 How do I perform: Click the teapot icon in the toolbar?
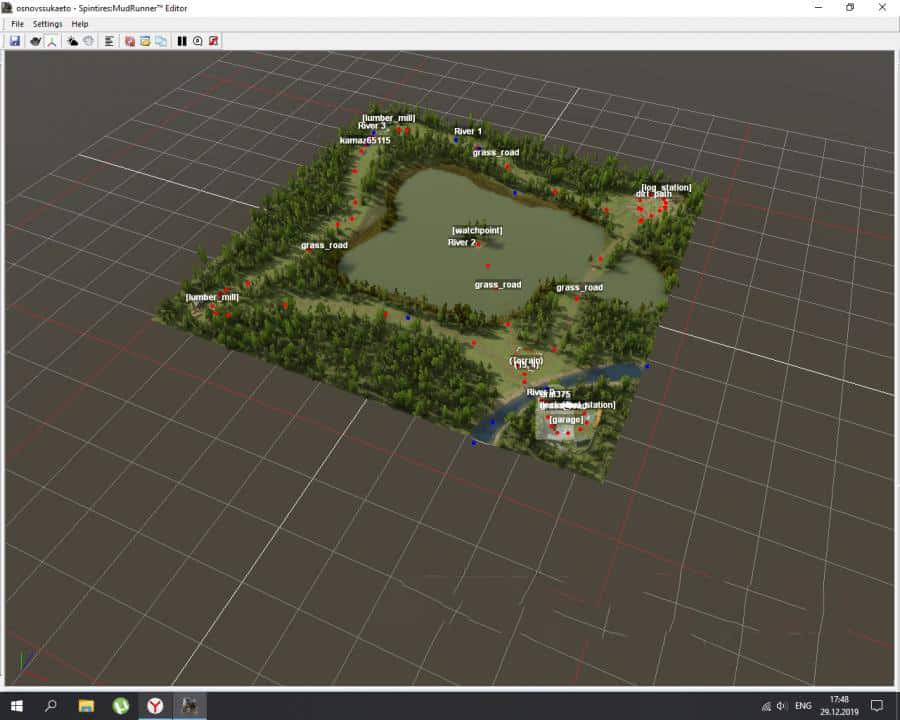coord(35,41)
